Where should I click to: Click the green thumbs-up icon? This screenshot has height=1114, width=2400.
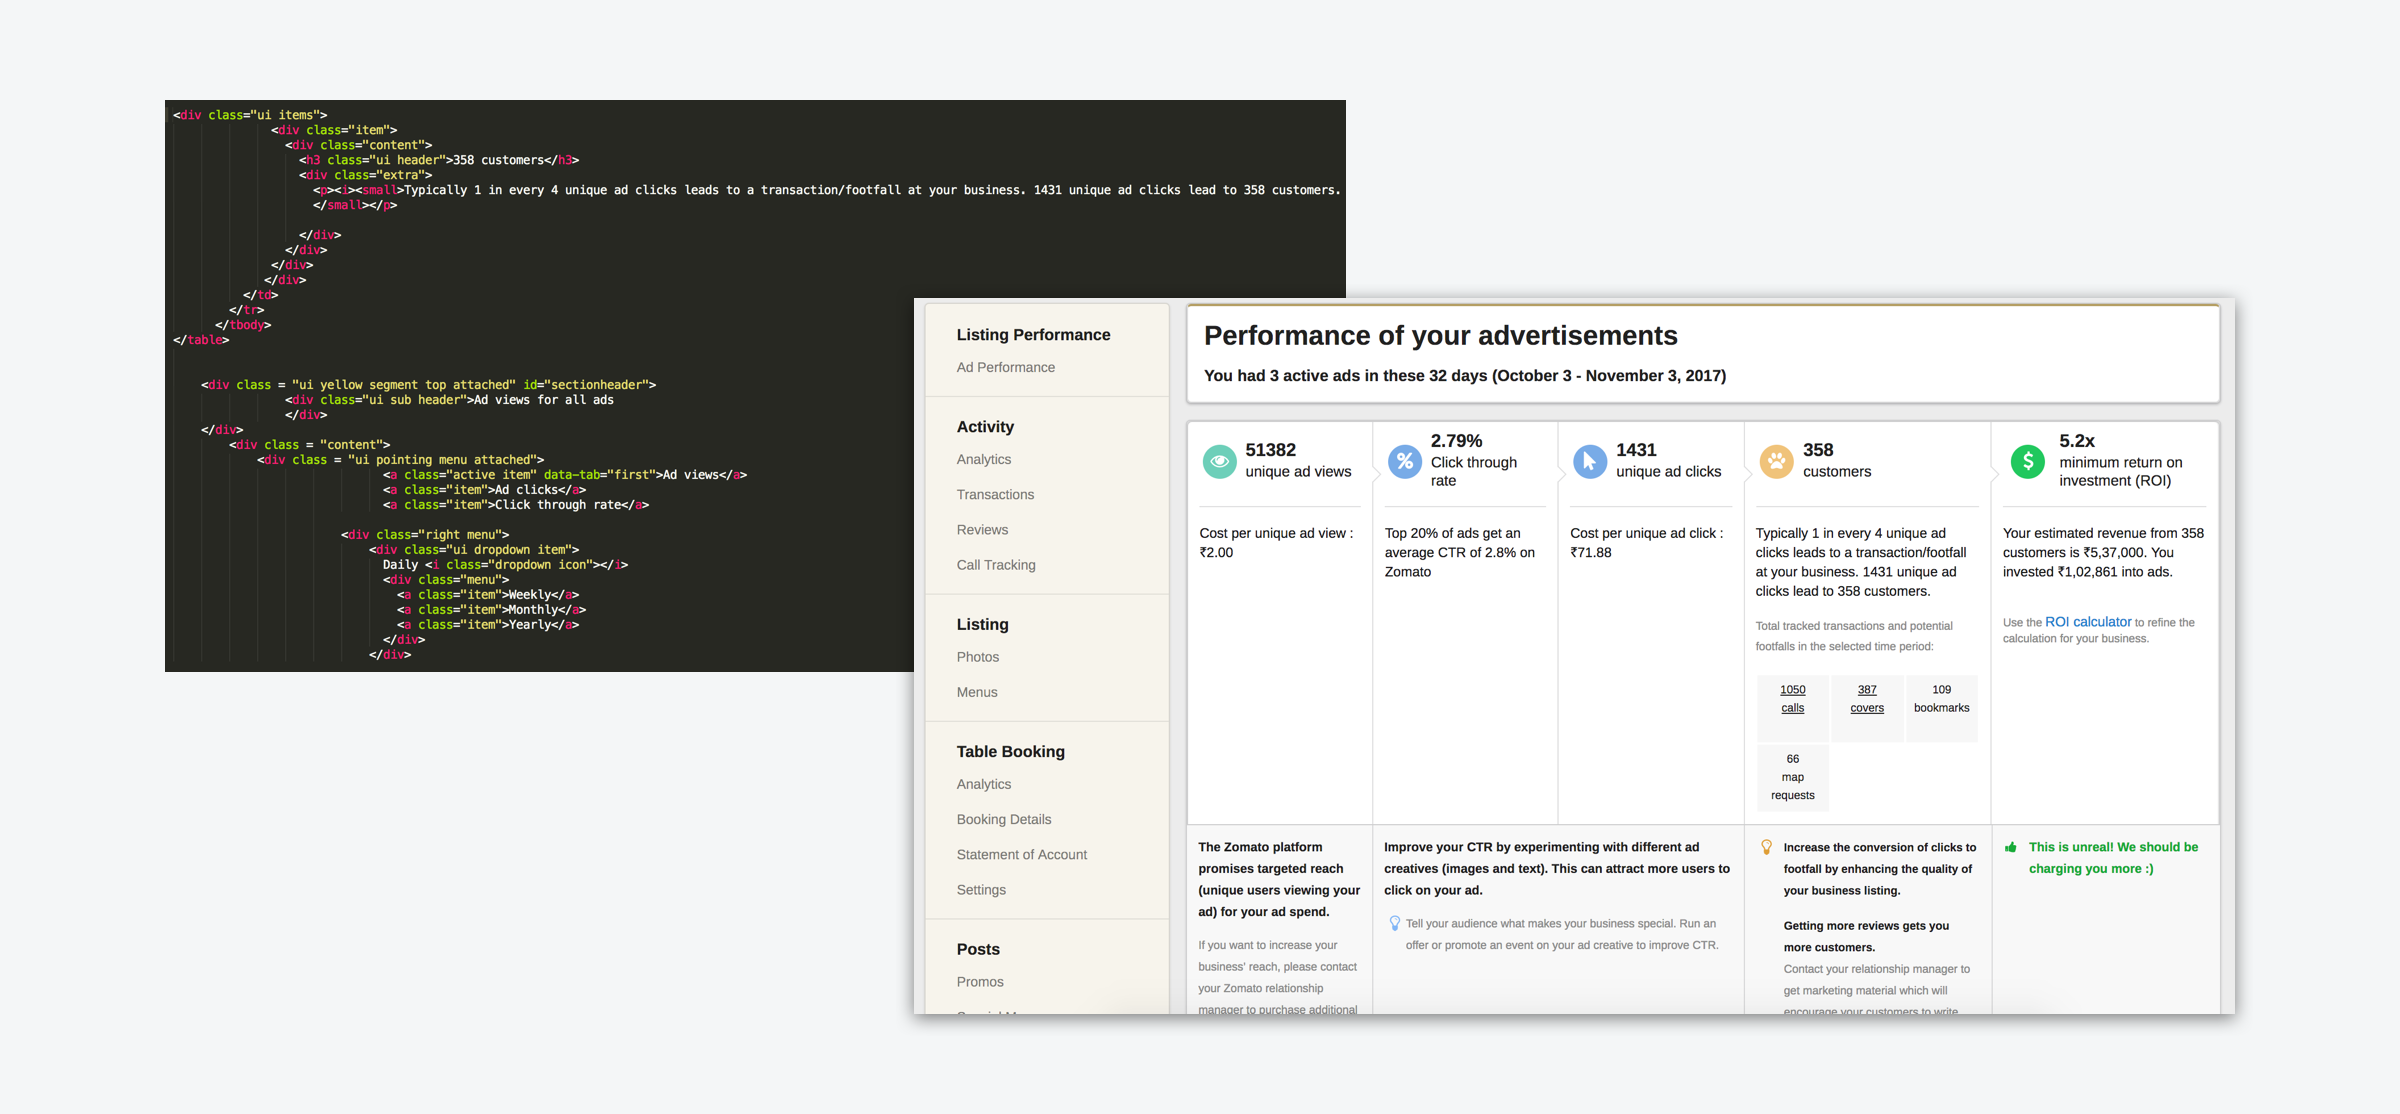click(2010, 847)
